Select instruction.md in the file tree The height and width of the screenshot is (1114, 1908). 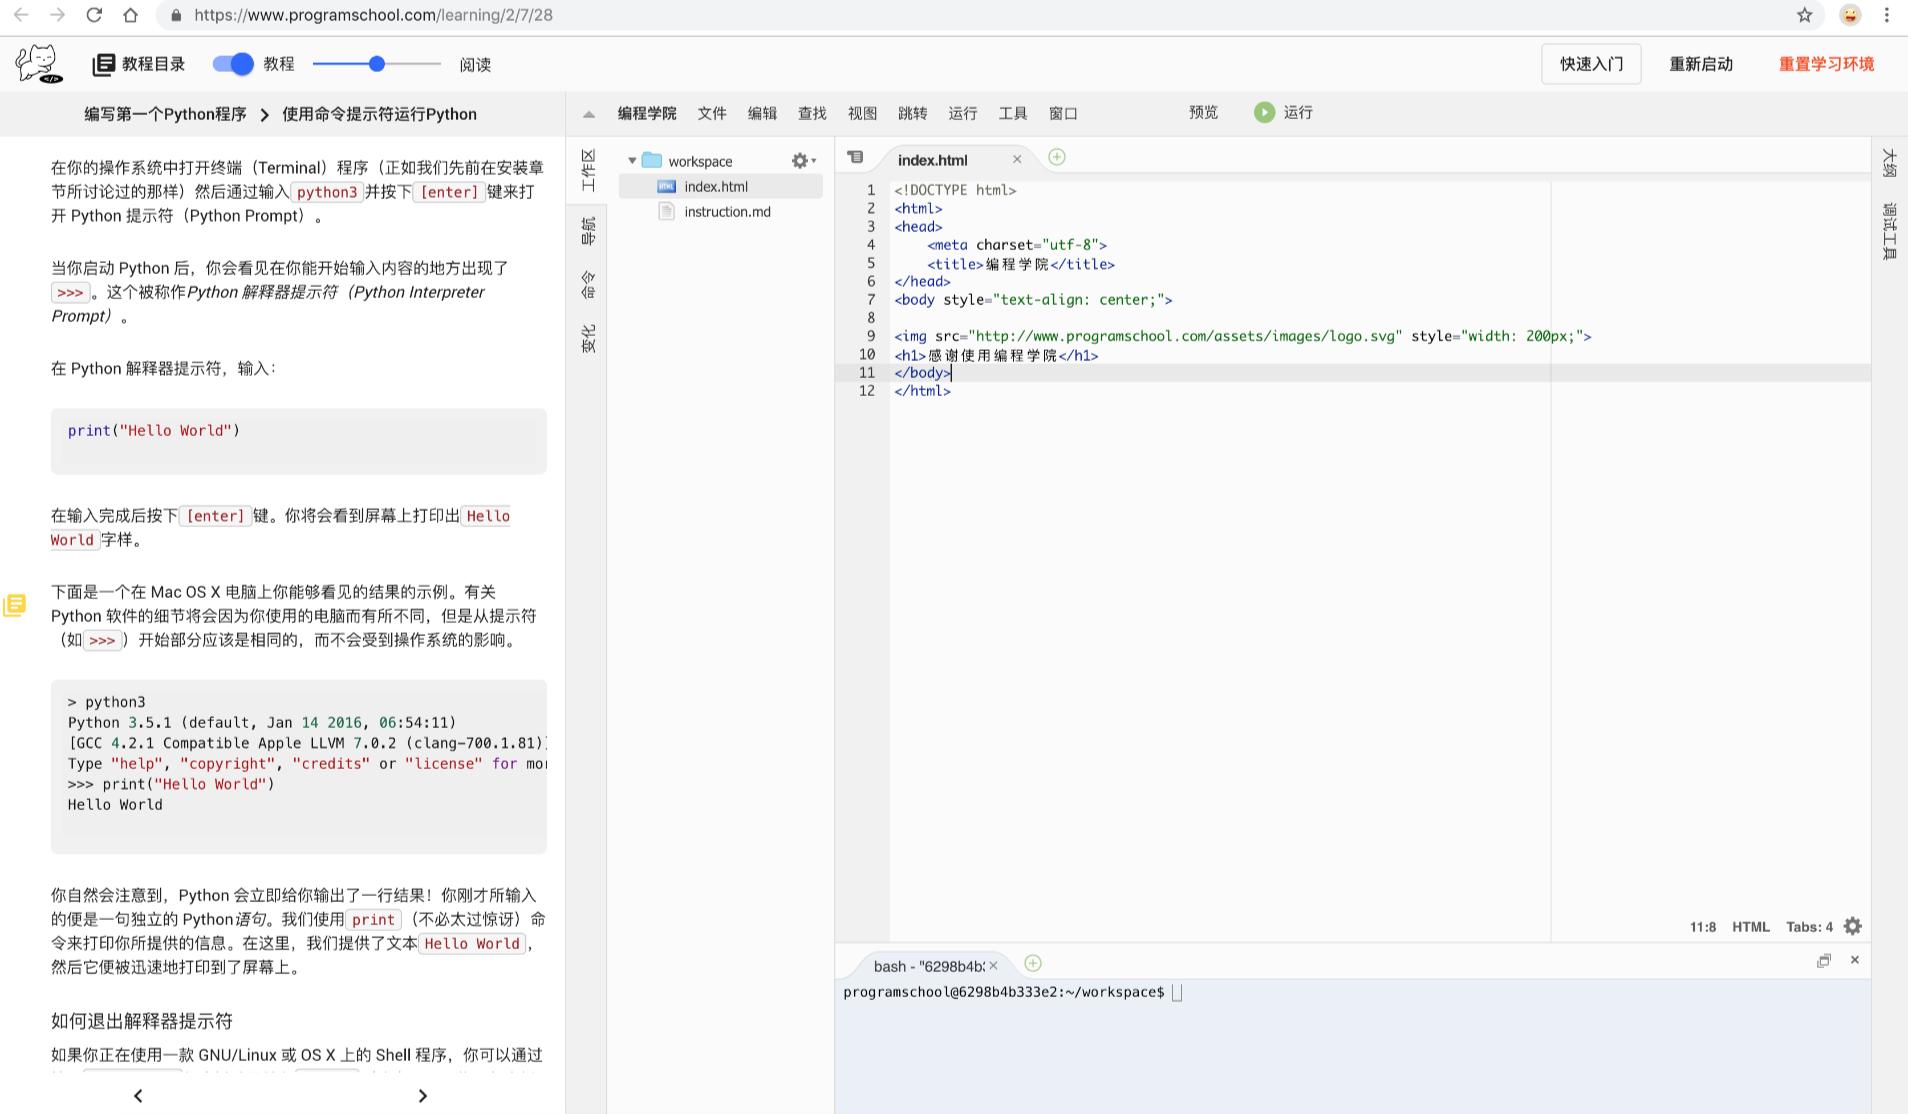coord(727,212)
